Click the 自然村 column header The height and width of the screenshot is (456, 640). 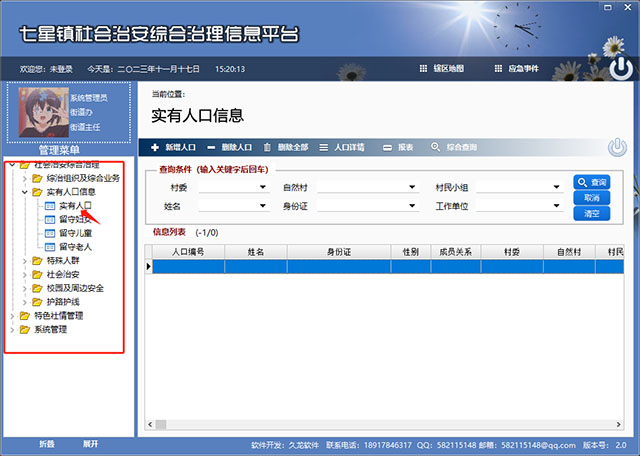569,252
